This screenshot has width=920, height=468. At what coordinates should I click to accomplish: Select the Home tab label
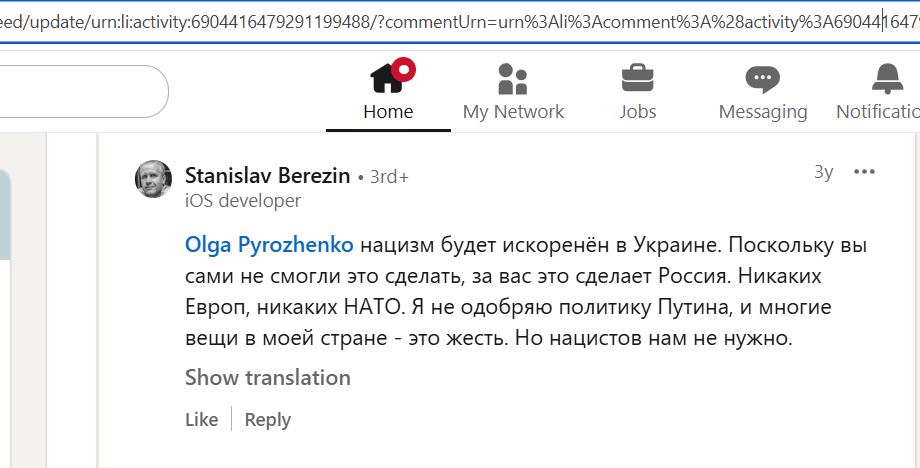pyautogui.click(x=388, y=111)
